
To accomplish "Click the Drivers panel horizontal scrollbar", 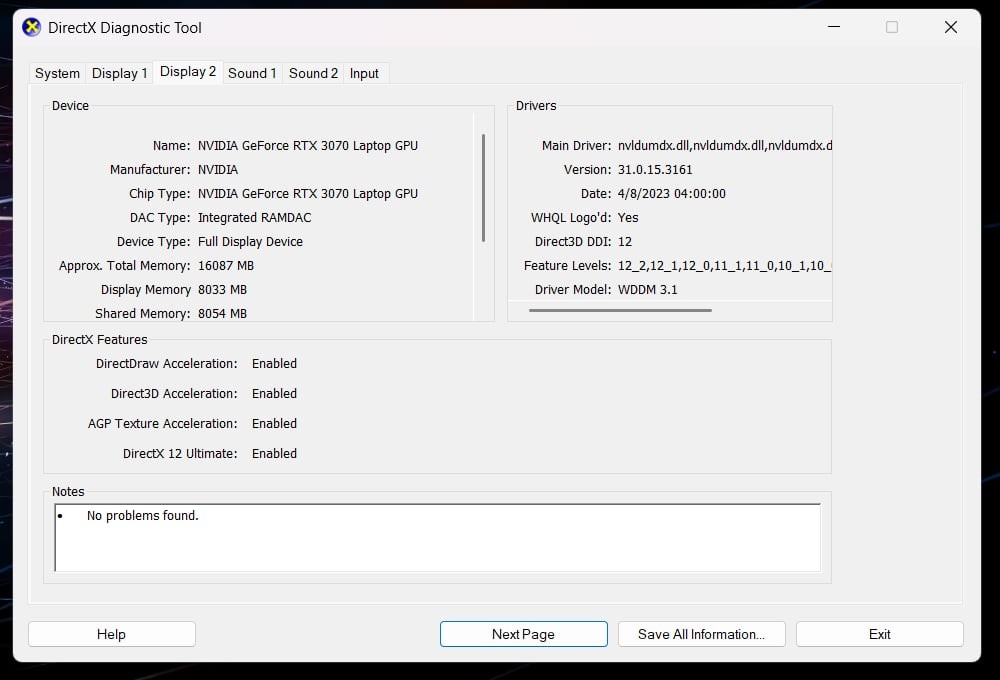I will [620, 311].
